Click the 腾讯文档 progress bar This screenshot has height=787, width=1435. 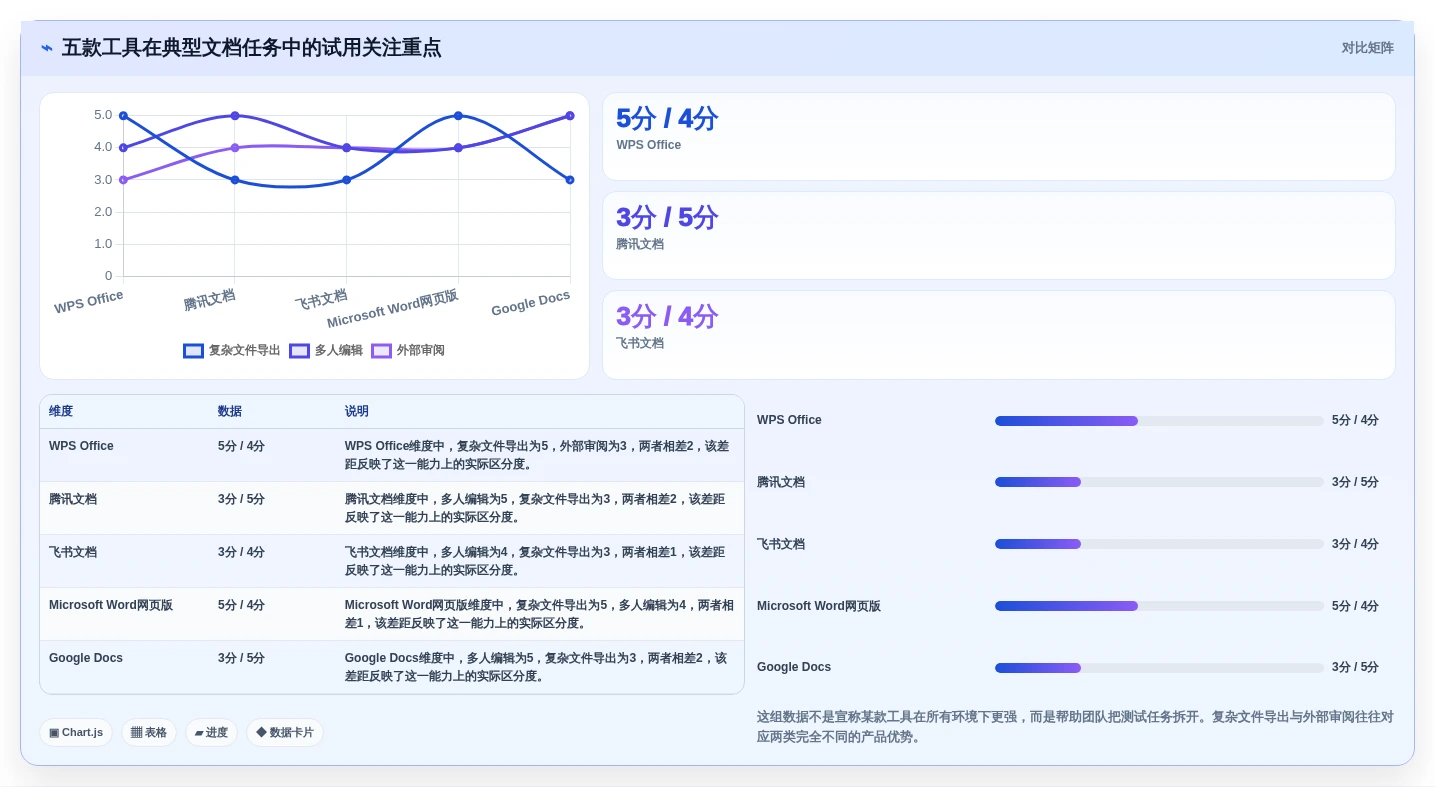pos(1159,482)
